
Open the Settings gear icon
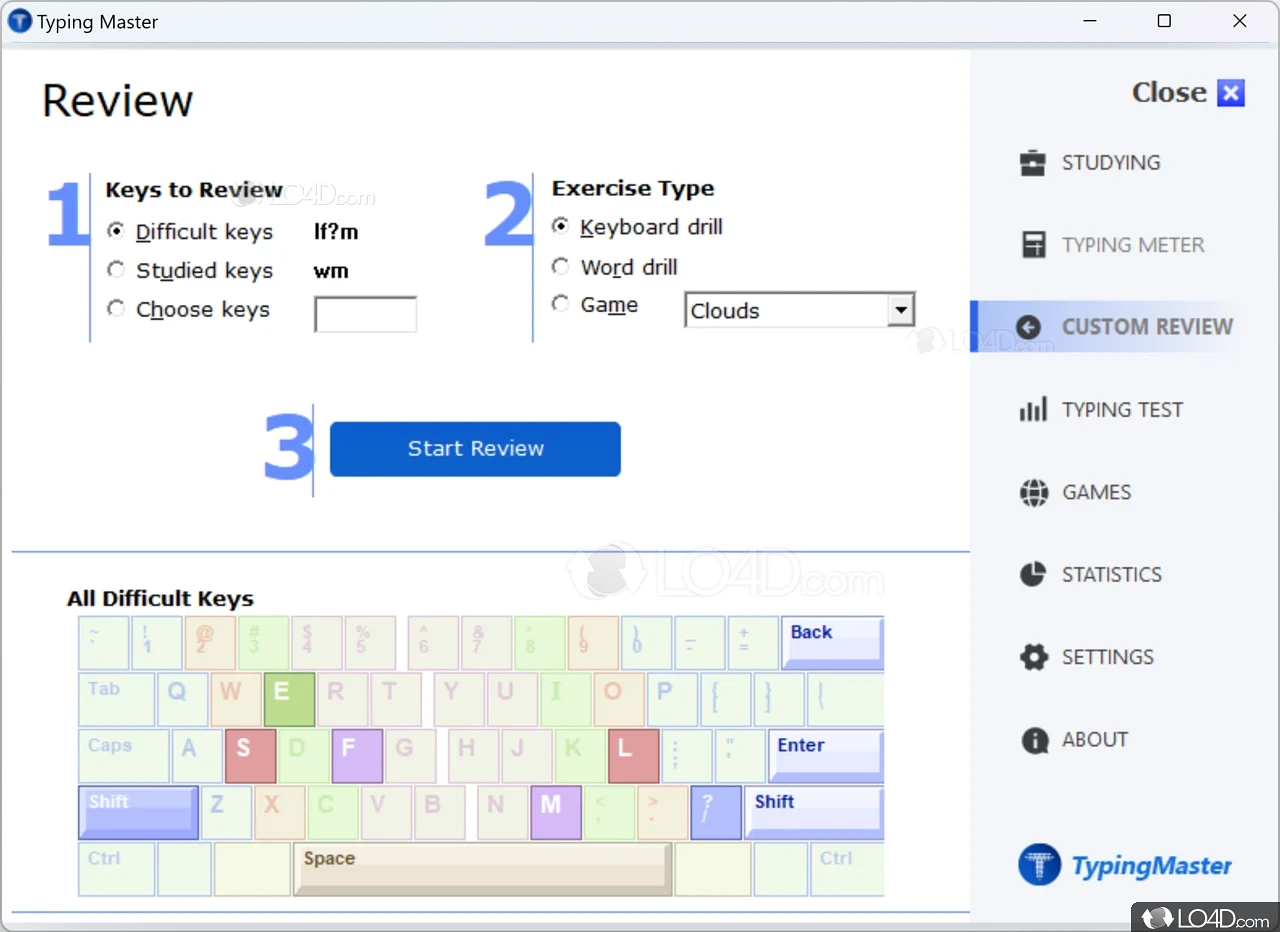pos(1032,657)
